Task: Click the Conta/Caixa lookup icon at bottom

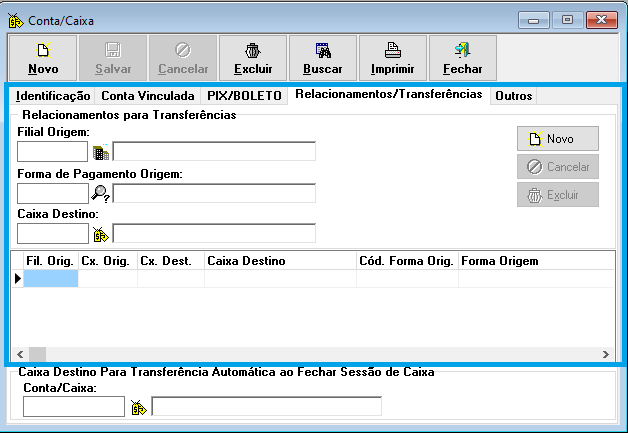Action: pos(138,407)
